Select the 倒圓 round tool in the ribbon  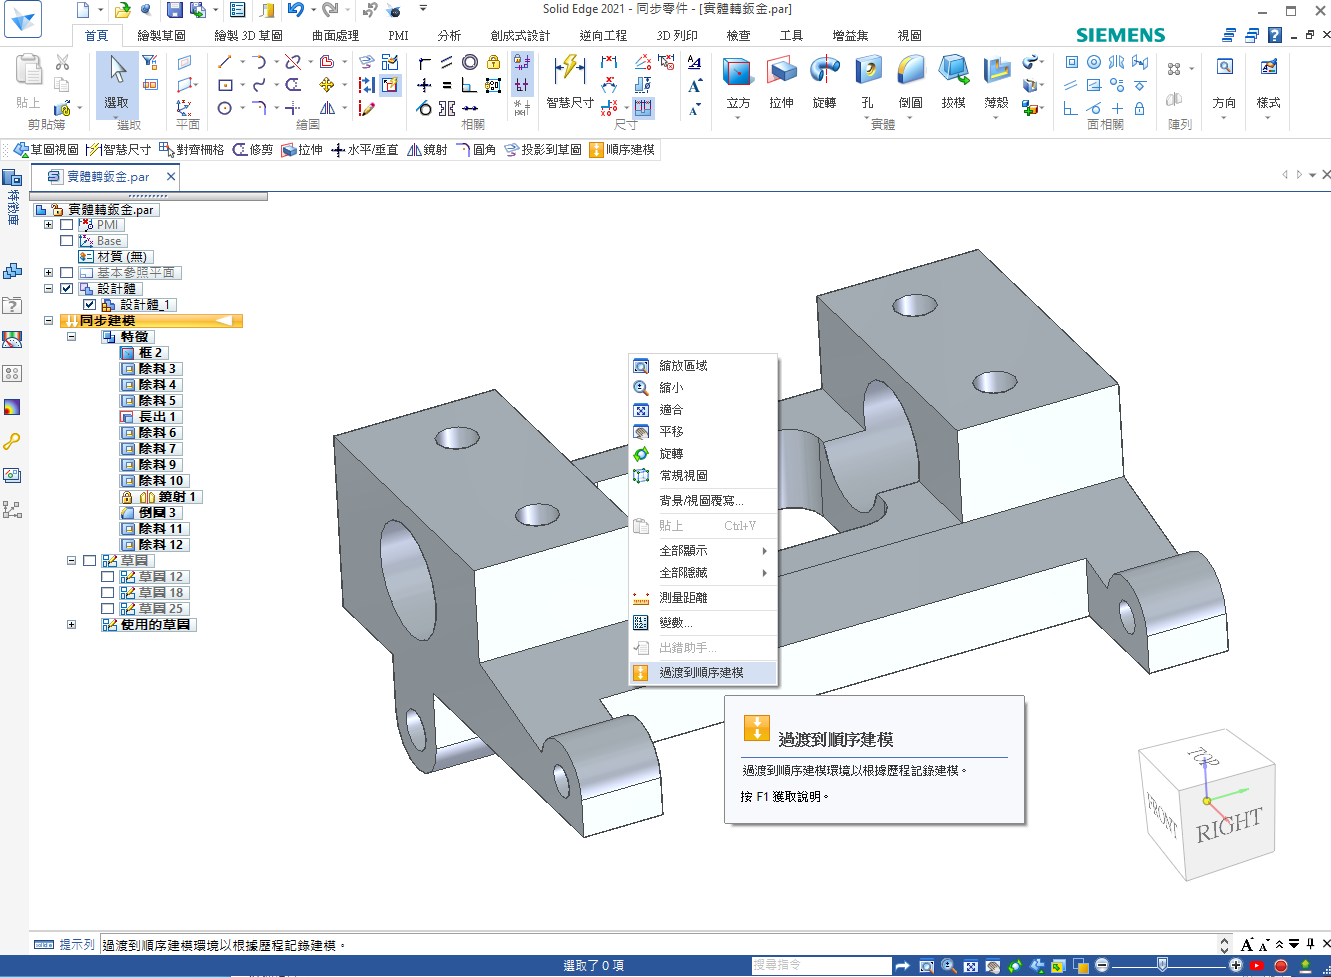[910, 71]
